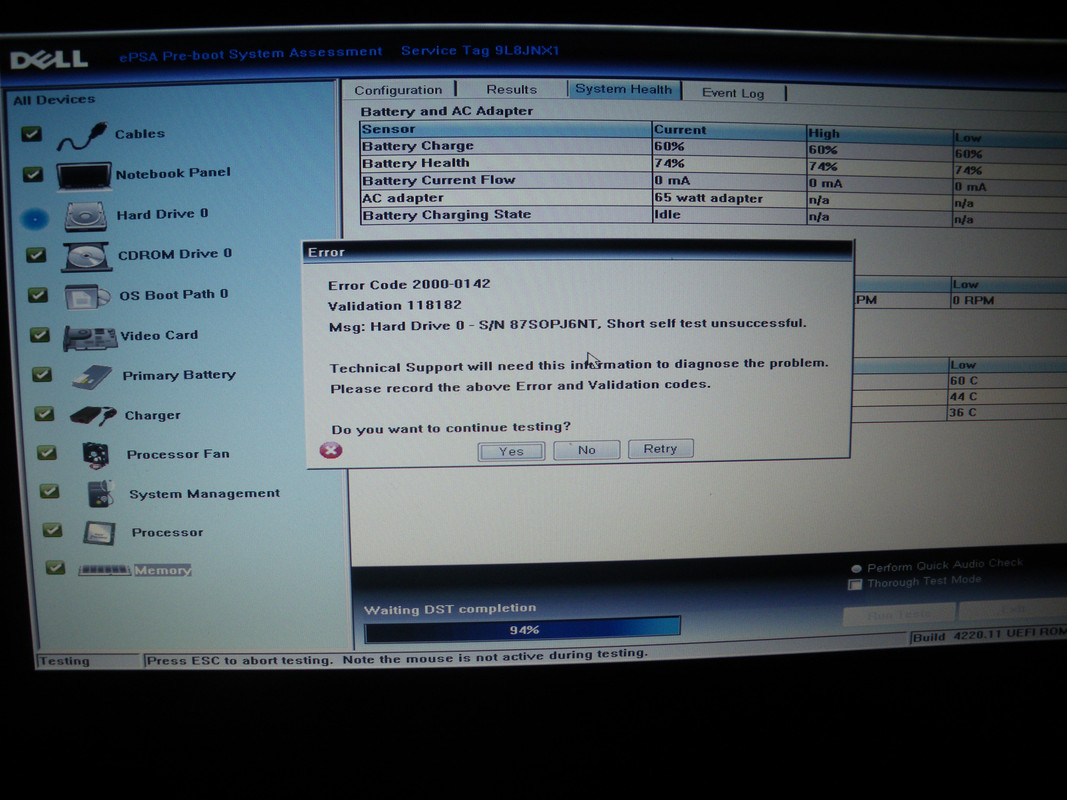The image size is (1067, 800).
Task: Open the Configuration tab
Action: click(398, 90)
